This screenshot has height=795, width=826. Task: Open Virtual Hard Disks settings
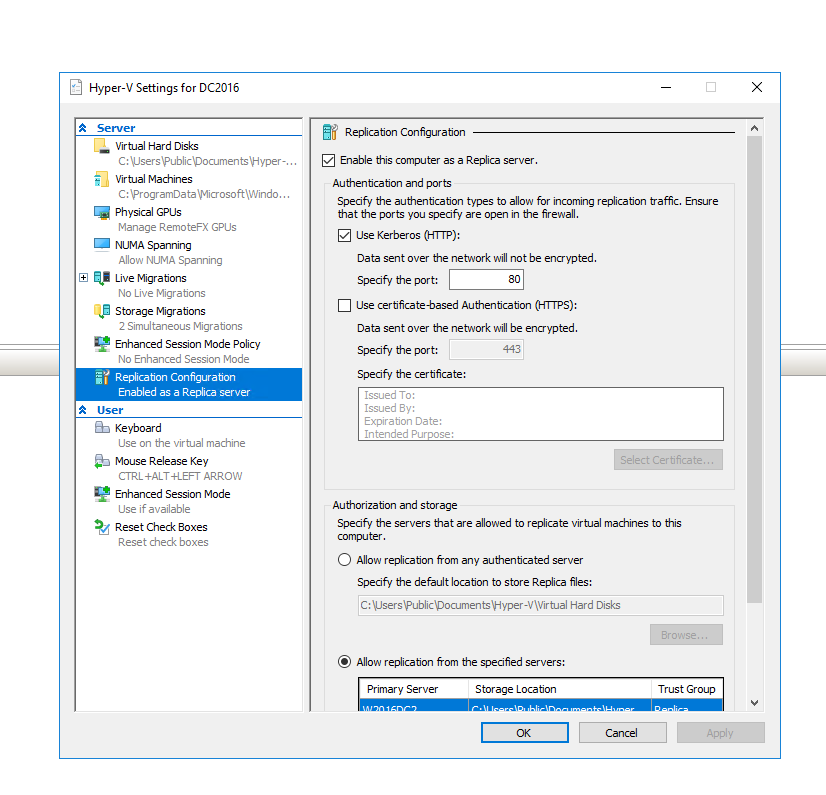tap(156, 146)
